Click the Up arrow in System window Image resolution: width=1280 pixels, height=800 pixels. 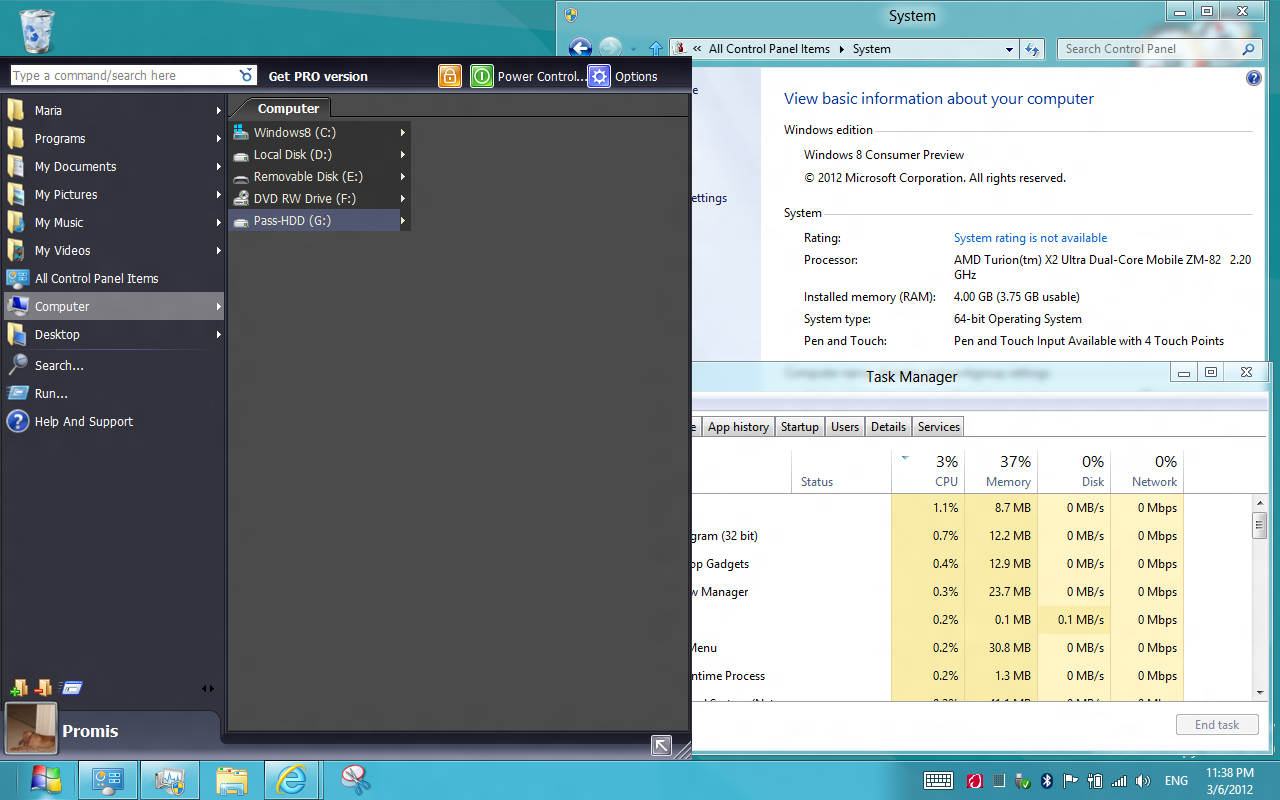tap(656, 48)
